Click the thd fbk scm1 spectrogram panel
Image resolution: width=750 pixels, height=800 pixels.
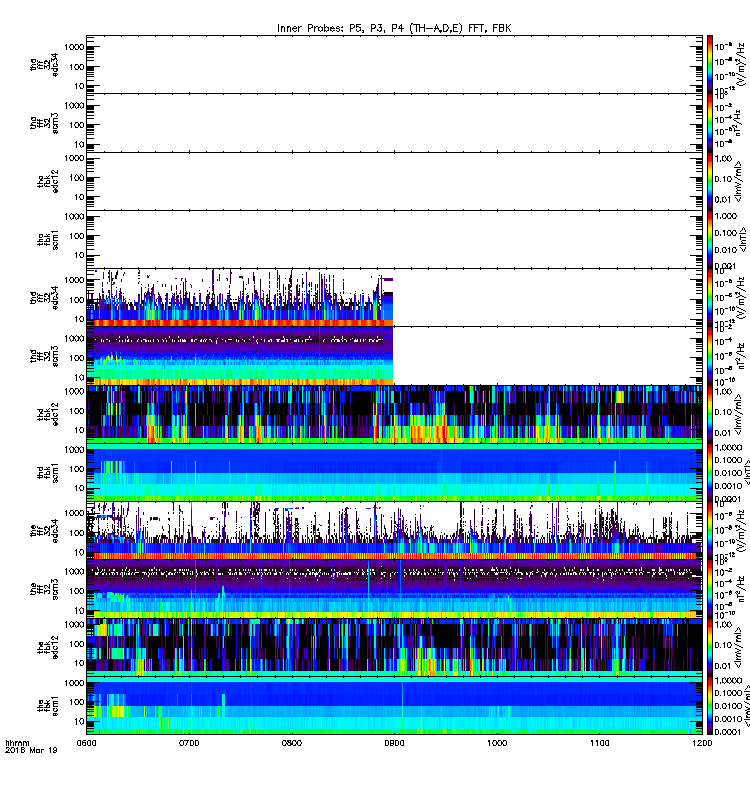click(394, 472)
